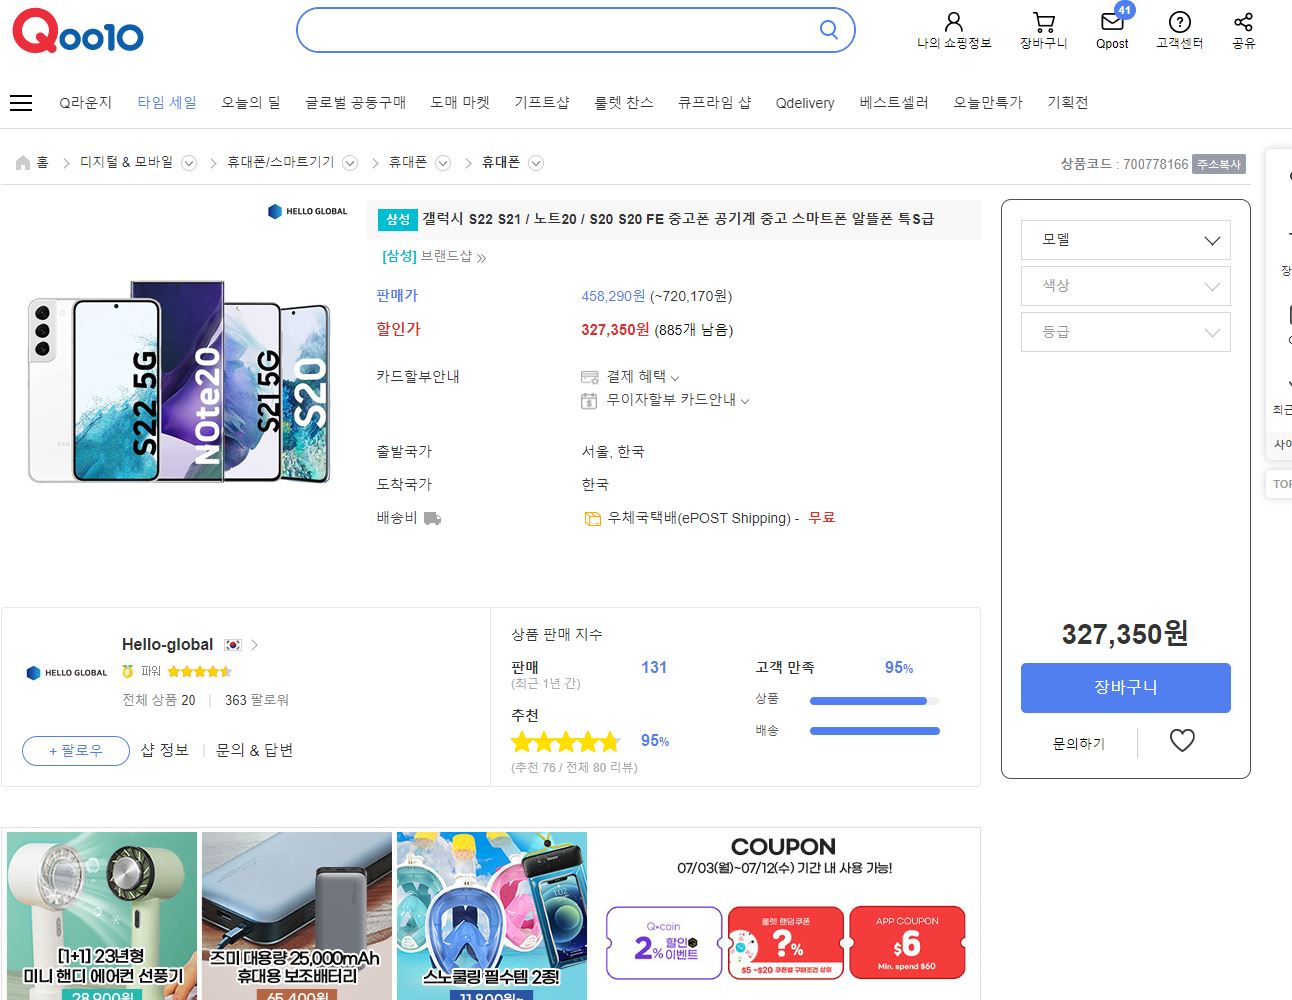Click the share icon in header
This screenshot has height=1000, width=1292.
click(1243, 22)
